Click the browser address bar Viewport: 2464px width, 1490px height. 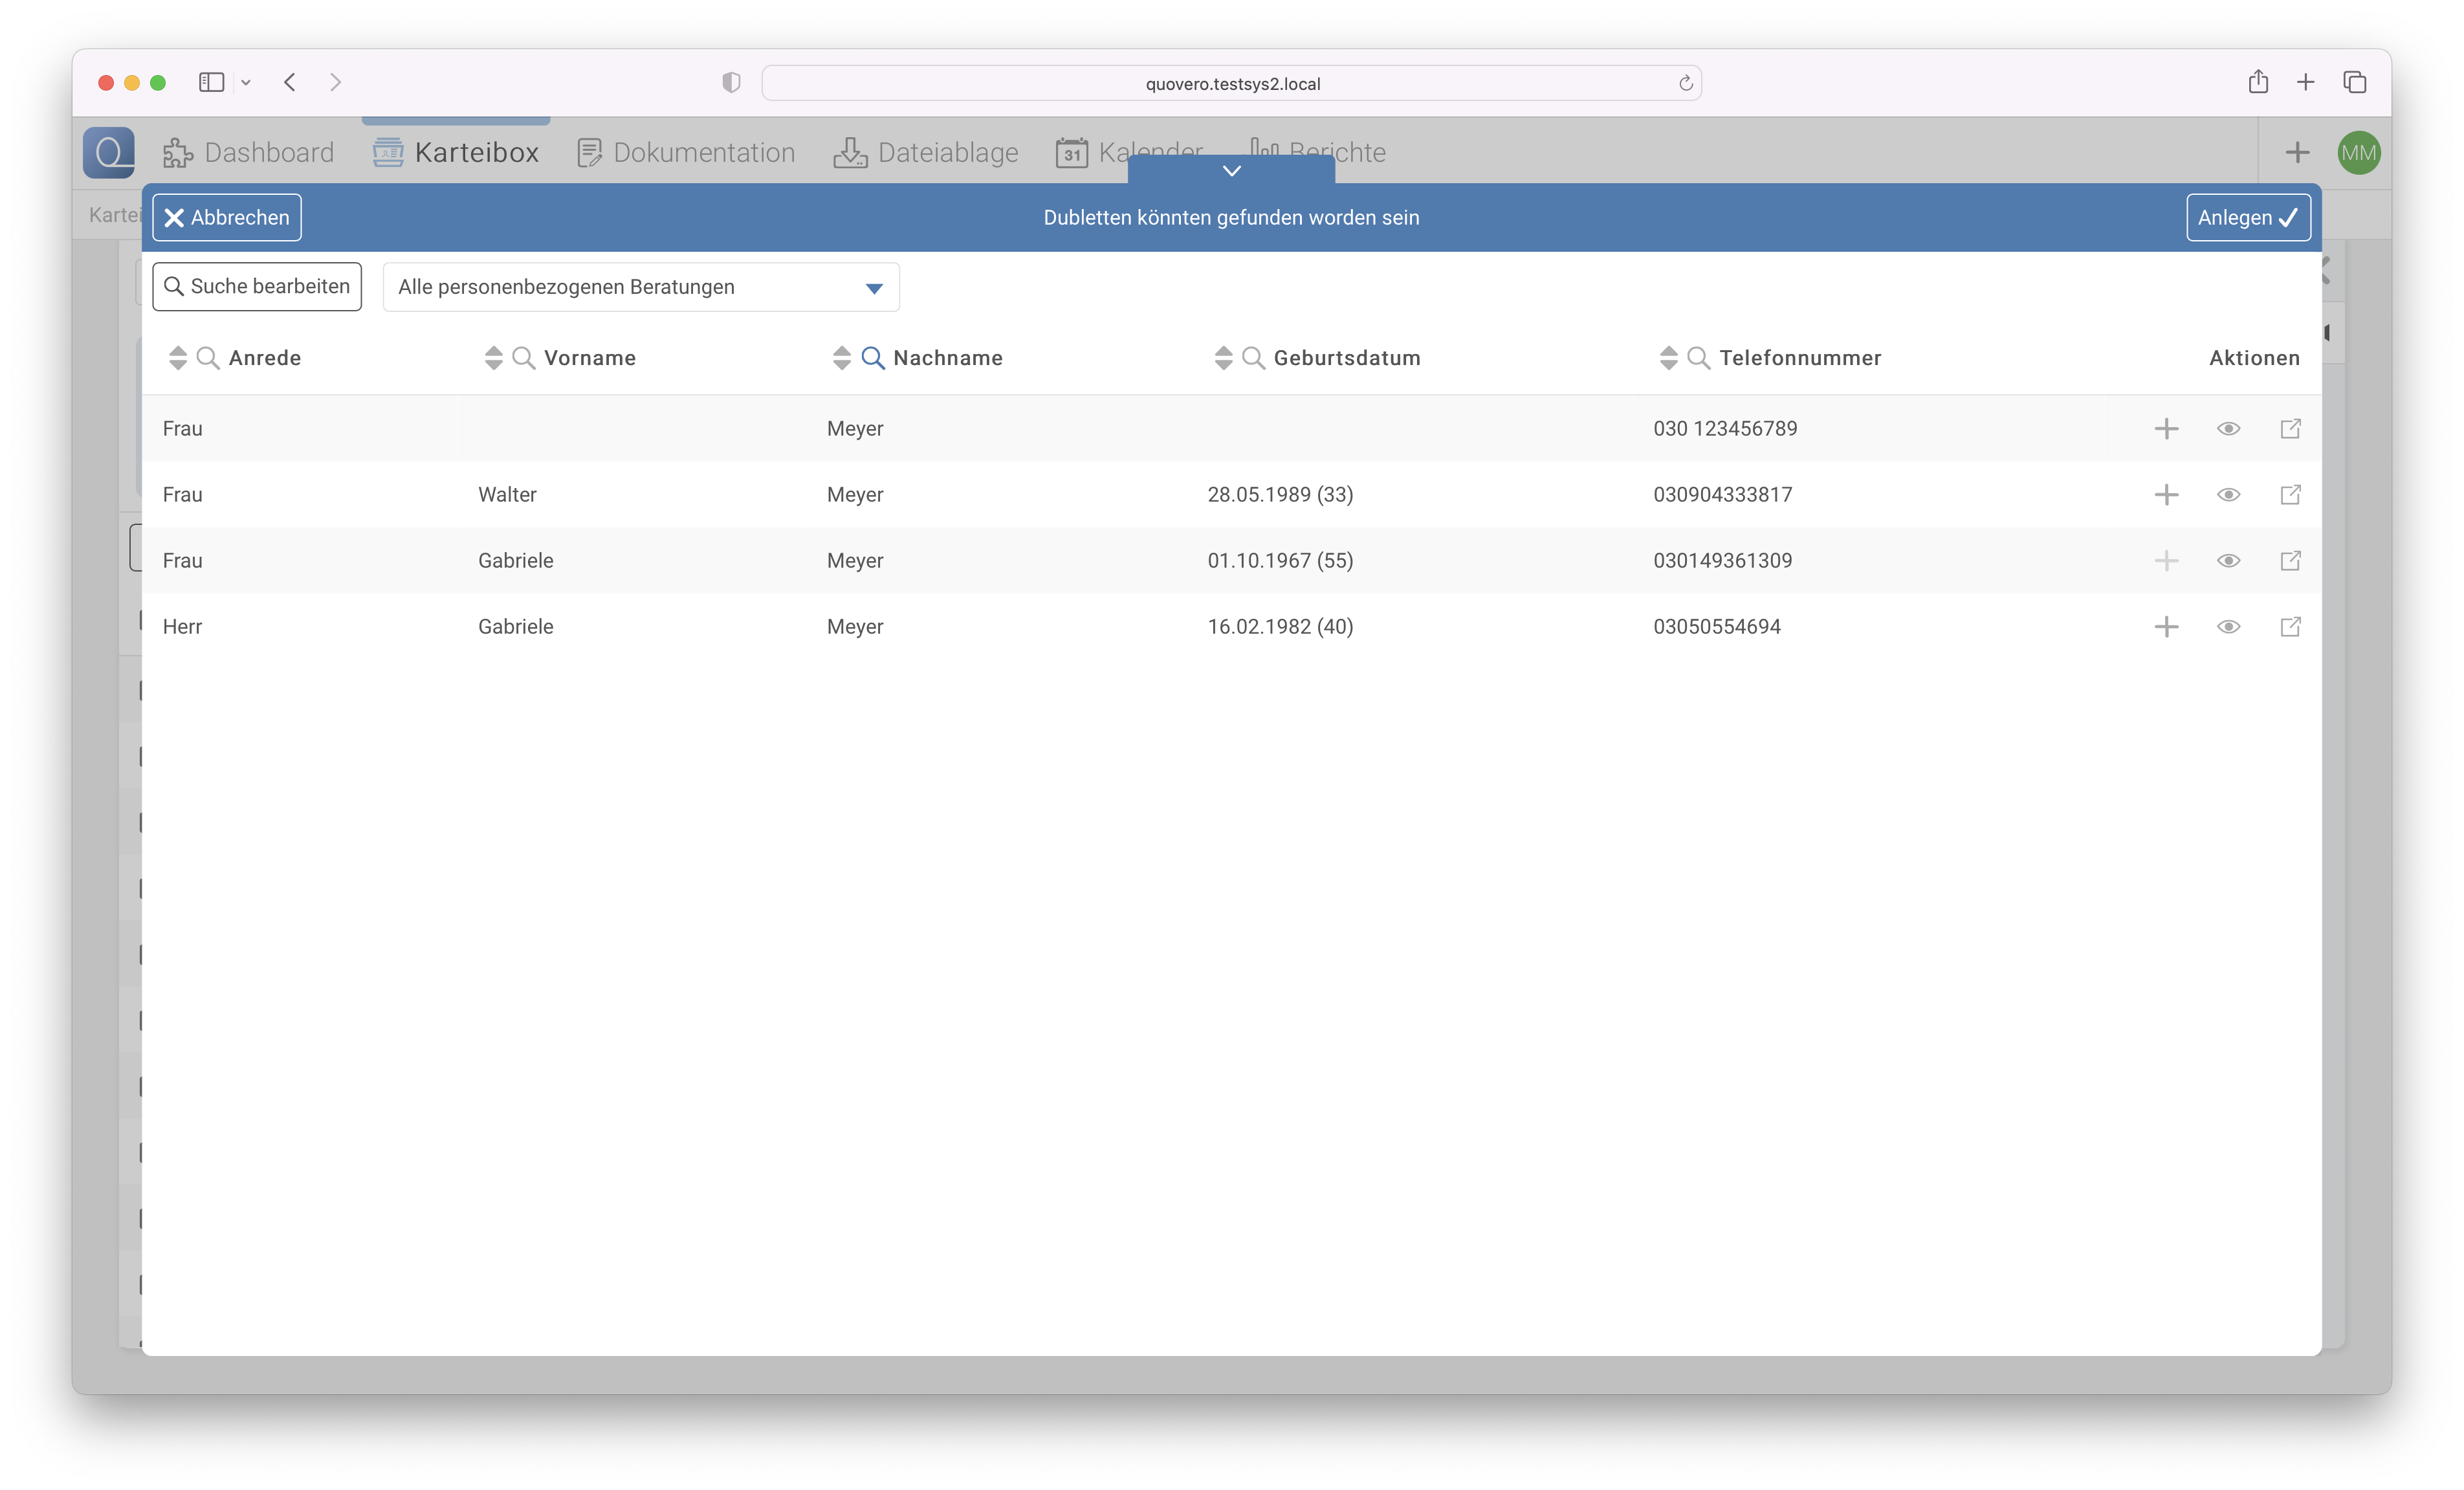(x=1231, y=83)
